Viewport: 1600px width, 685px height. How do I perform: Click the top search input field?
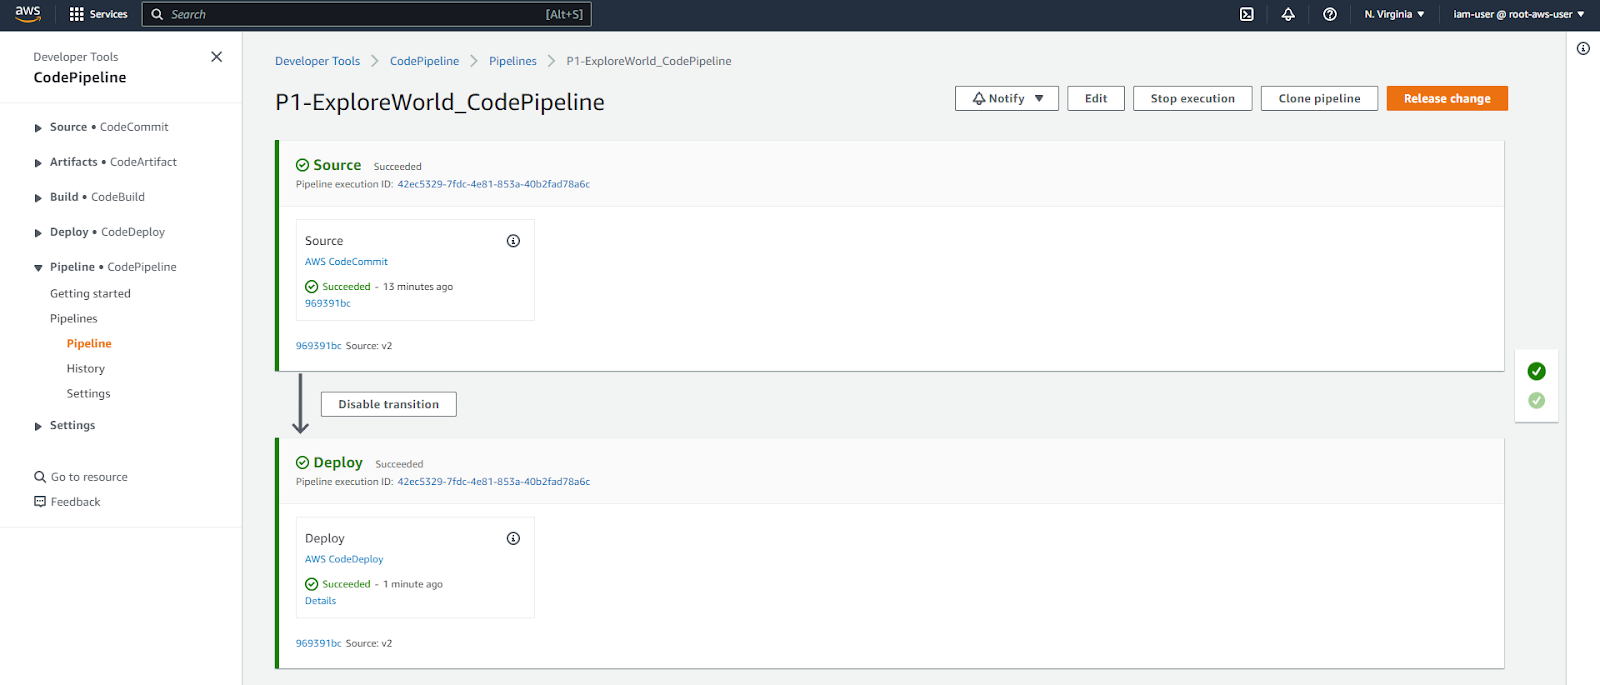pos(367,14)
